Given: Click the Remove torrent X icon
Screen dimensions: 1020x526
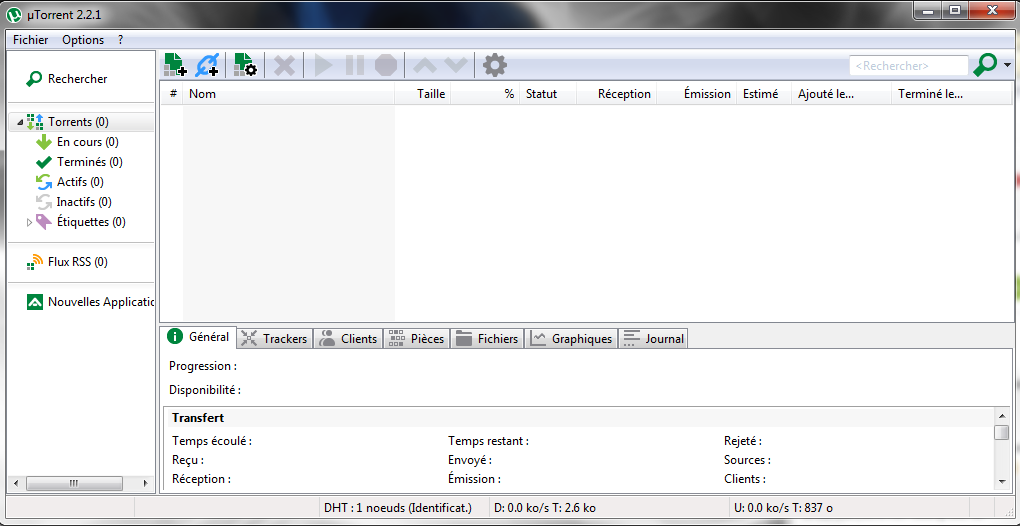Looking at the screenshot, I should click(284, 65).
